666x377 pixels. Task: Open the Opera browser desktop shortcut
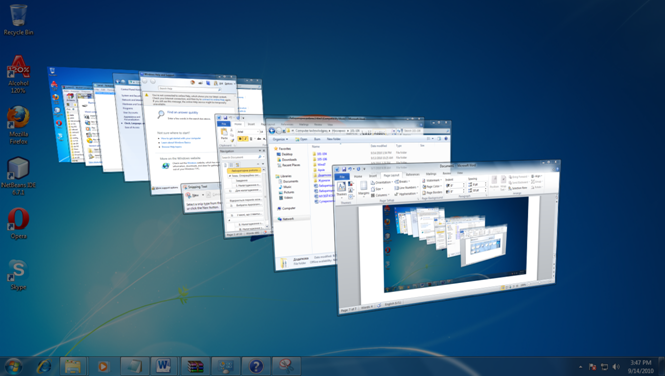(18, 223)
